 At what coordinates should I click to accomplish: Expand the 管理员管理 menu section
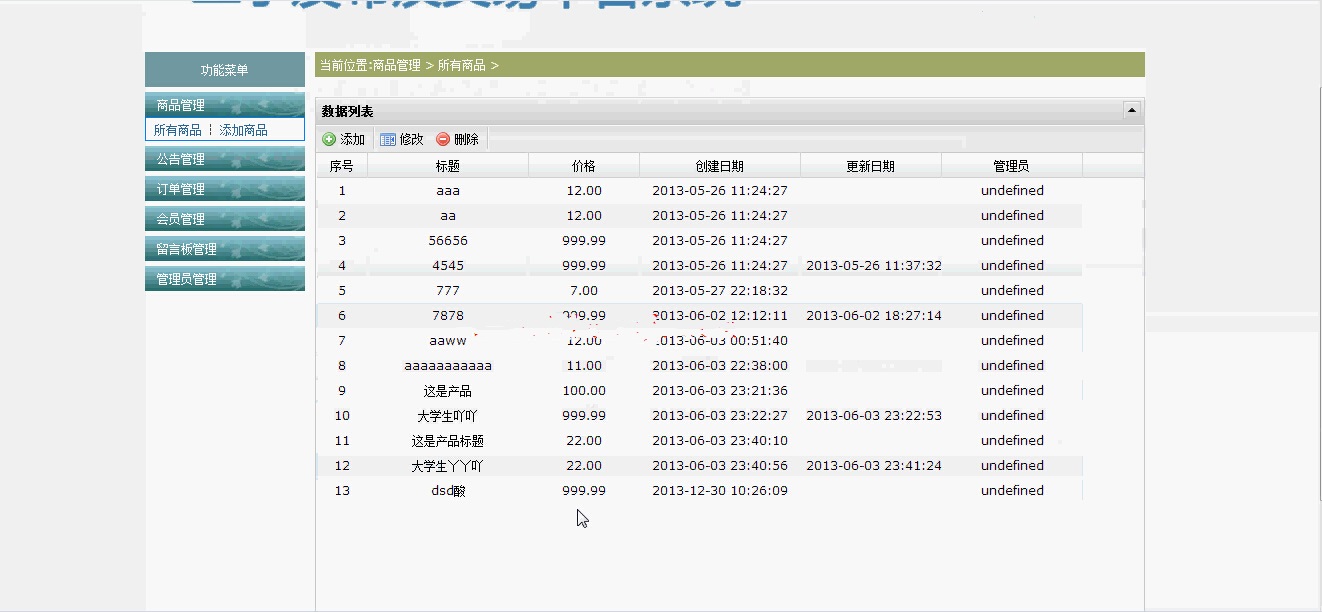point(225,279)
